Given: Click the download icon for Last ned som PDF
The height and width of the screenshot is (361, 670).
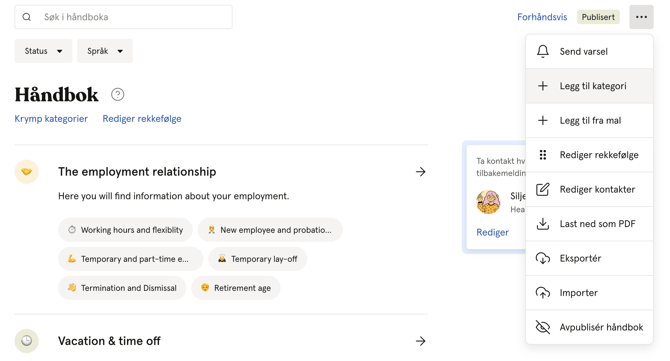Looking at the screenshot, I should [543, 224].
